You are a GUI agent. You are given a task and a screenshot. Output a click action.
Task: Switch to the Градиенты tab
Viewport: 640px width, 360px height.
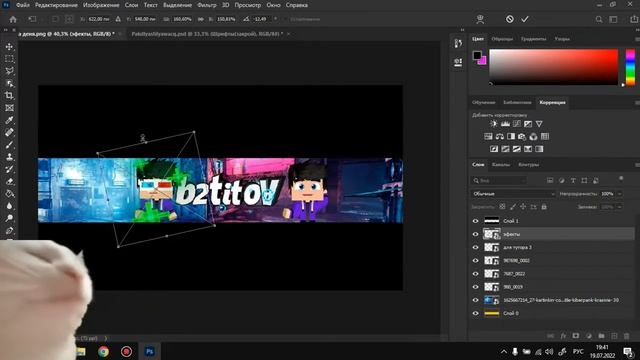pos(533,39)
